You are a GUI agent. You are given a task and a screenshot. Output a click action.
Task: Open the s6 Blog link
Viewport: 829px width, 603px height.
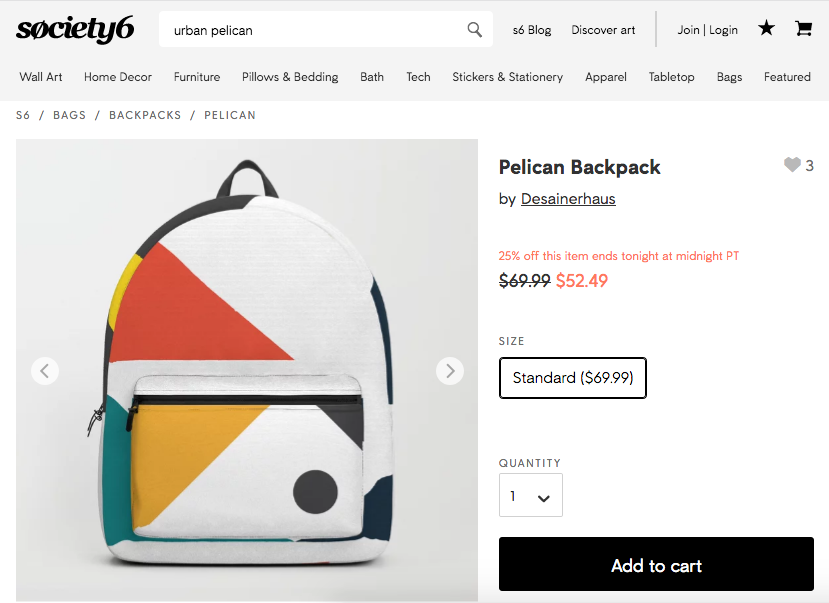click(531, 31)
